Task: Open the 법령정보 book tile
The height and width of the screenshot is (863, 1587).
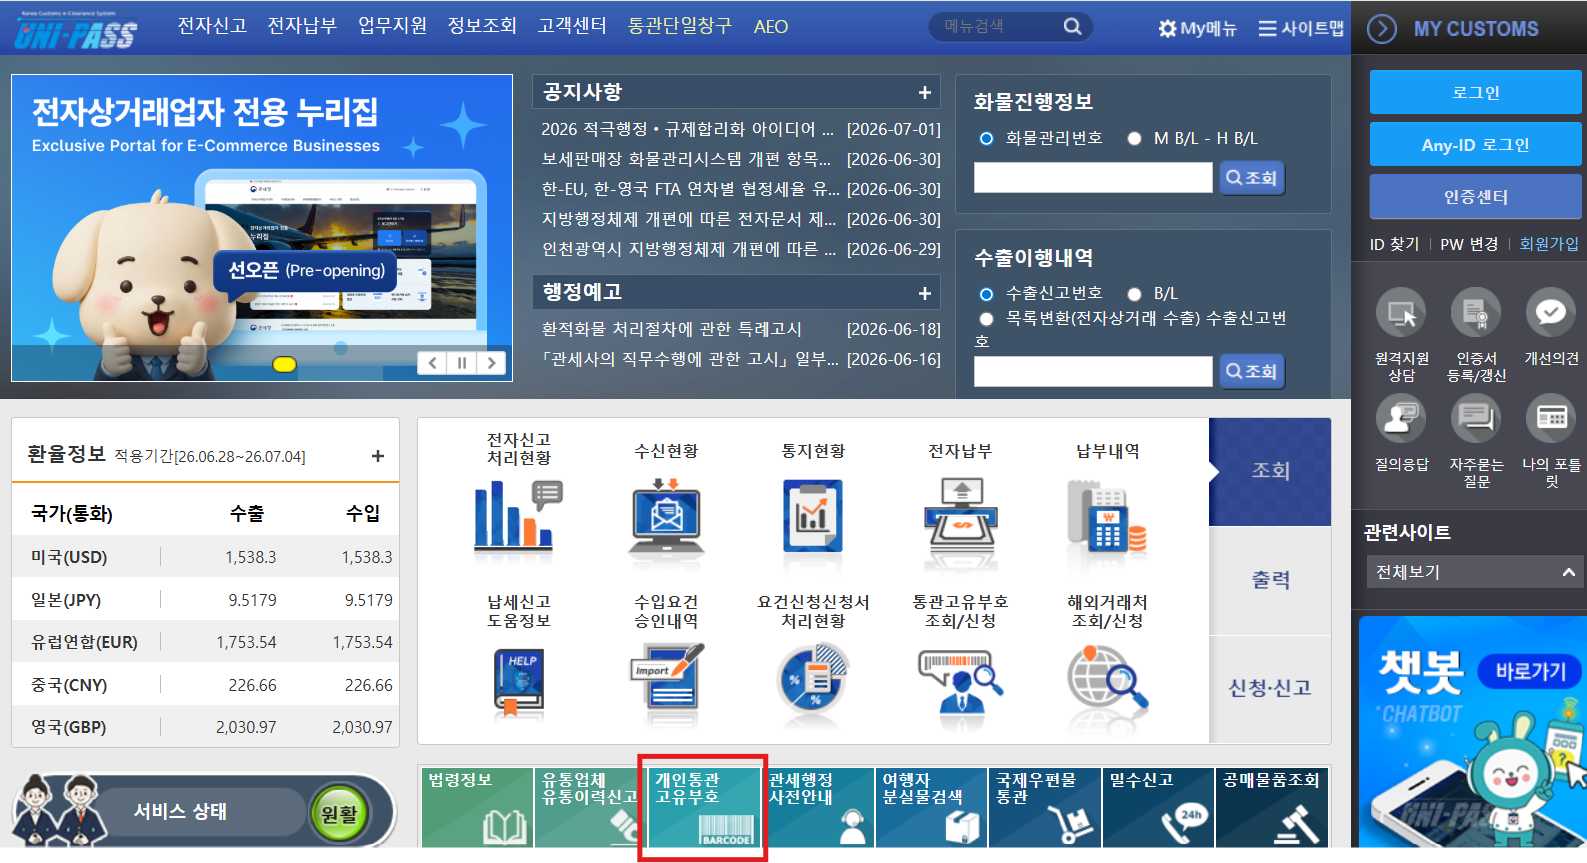Action: point(477,807)
